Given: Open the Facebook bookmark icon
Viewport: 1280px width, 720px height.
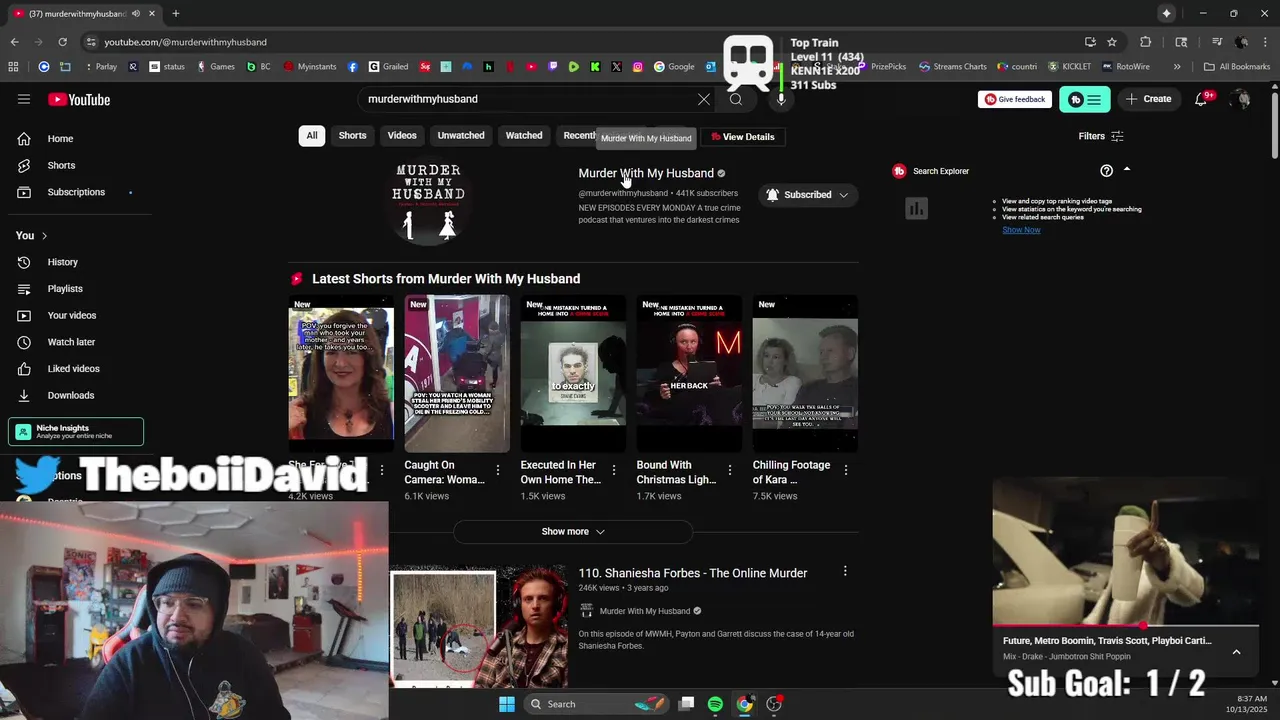Looking at the screenshot, I should point(353,67).
